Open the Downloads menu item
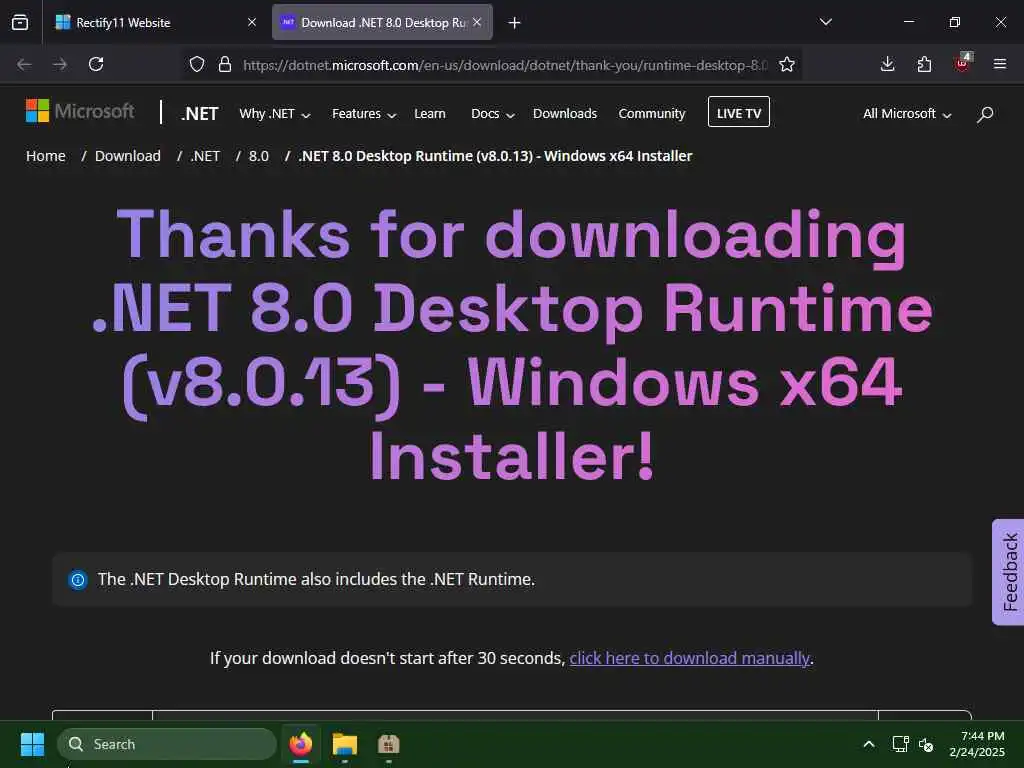1024x768 pixels. point(565,114)
